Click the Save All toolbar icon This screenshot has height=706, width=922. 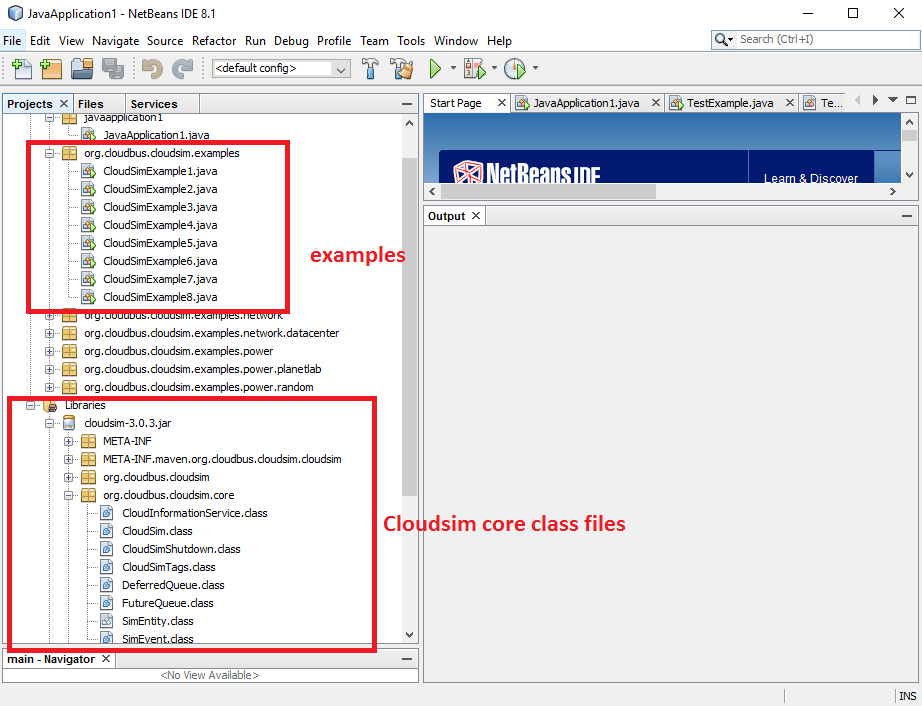113,69
